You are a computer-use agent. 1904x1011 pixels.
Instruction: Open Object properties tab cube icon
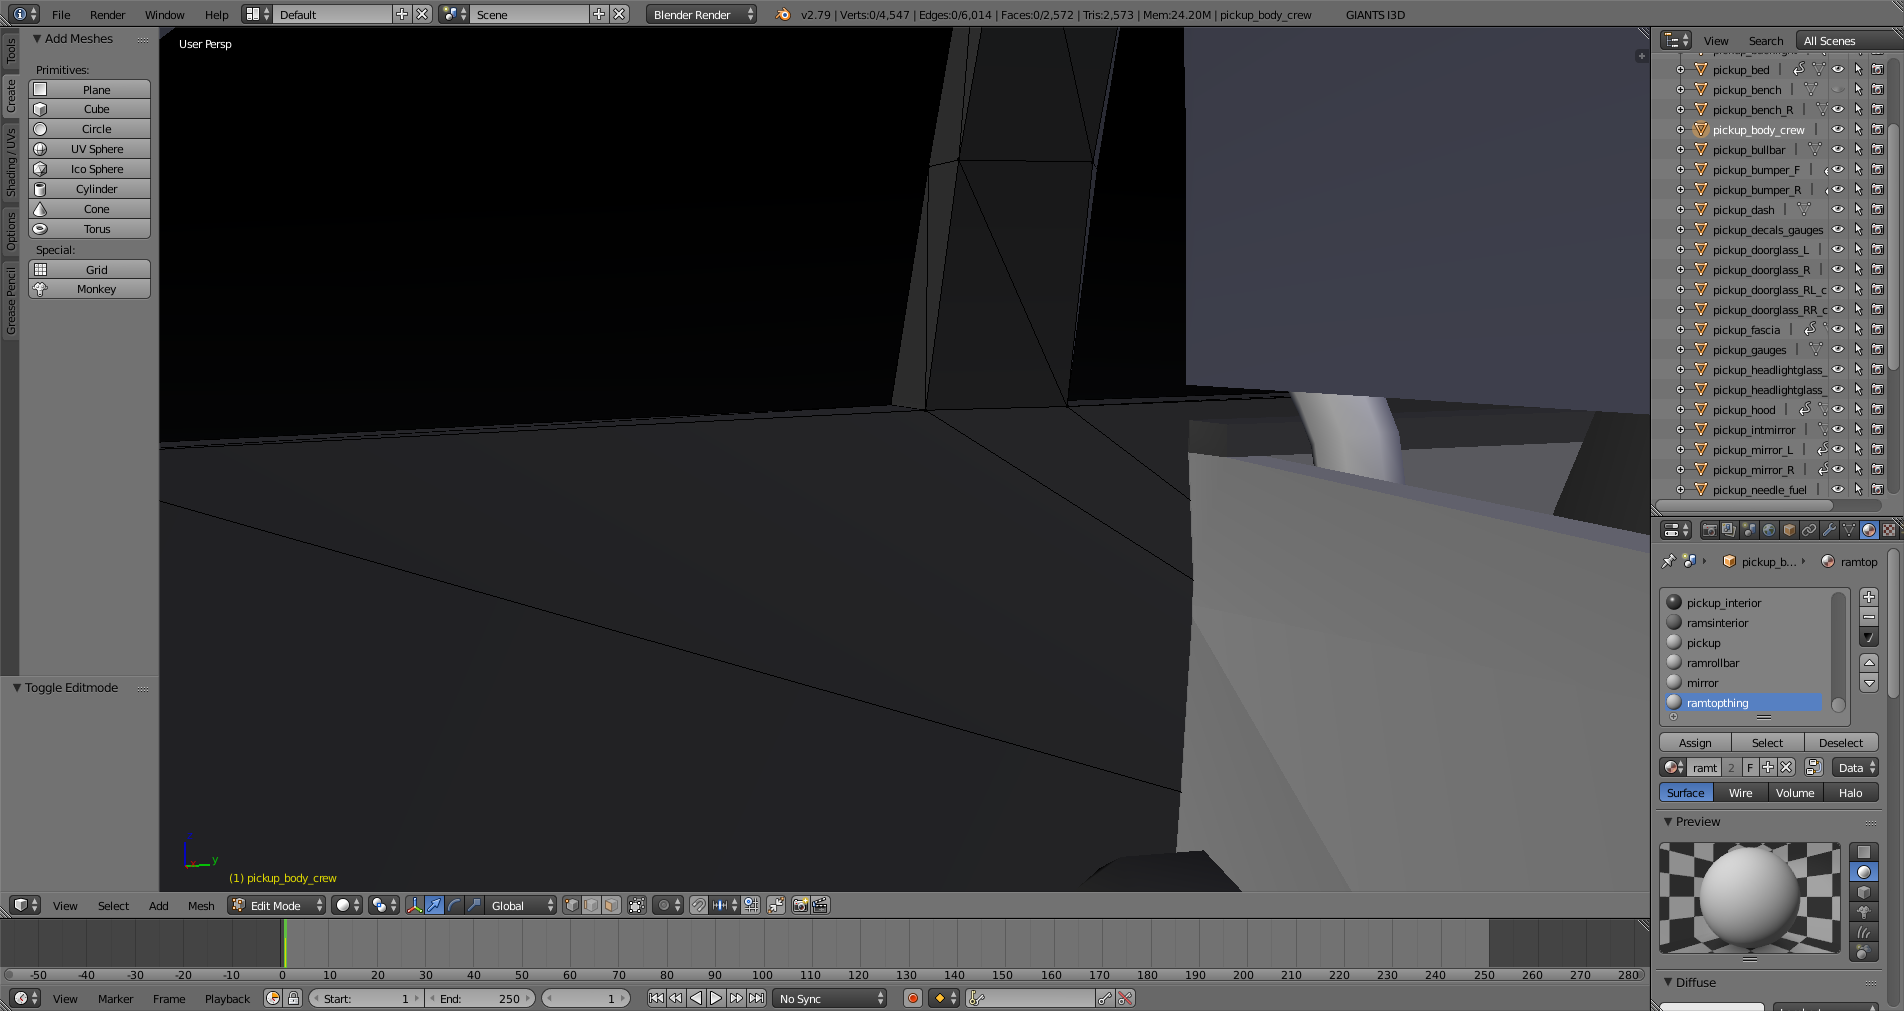click(x=1789, y=530)
